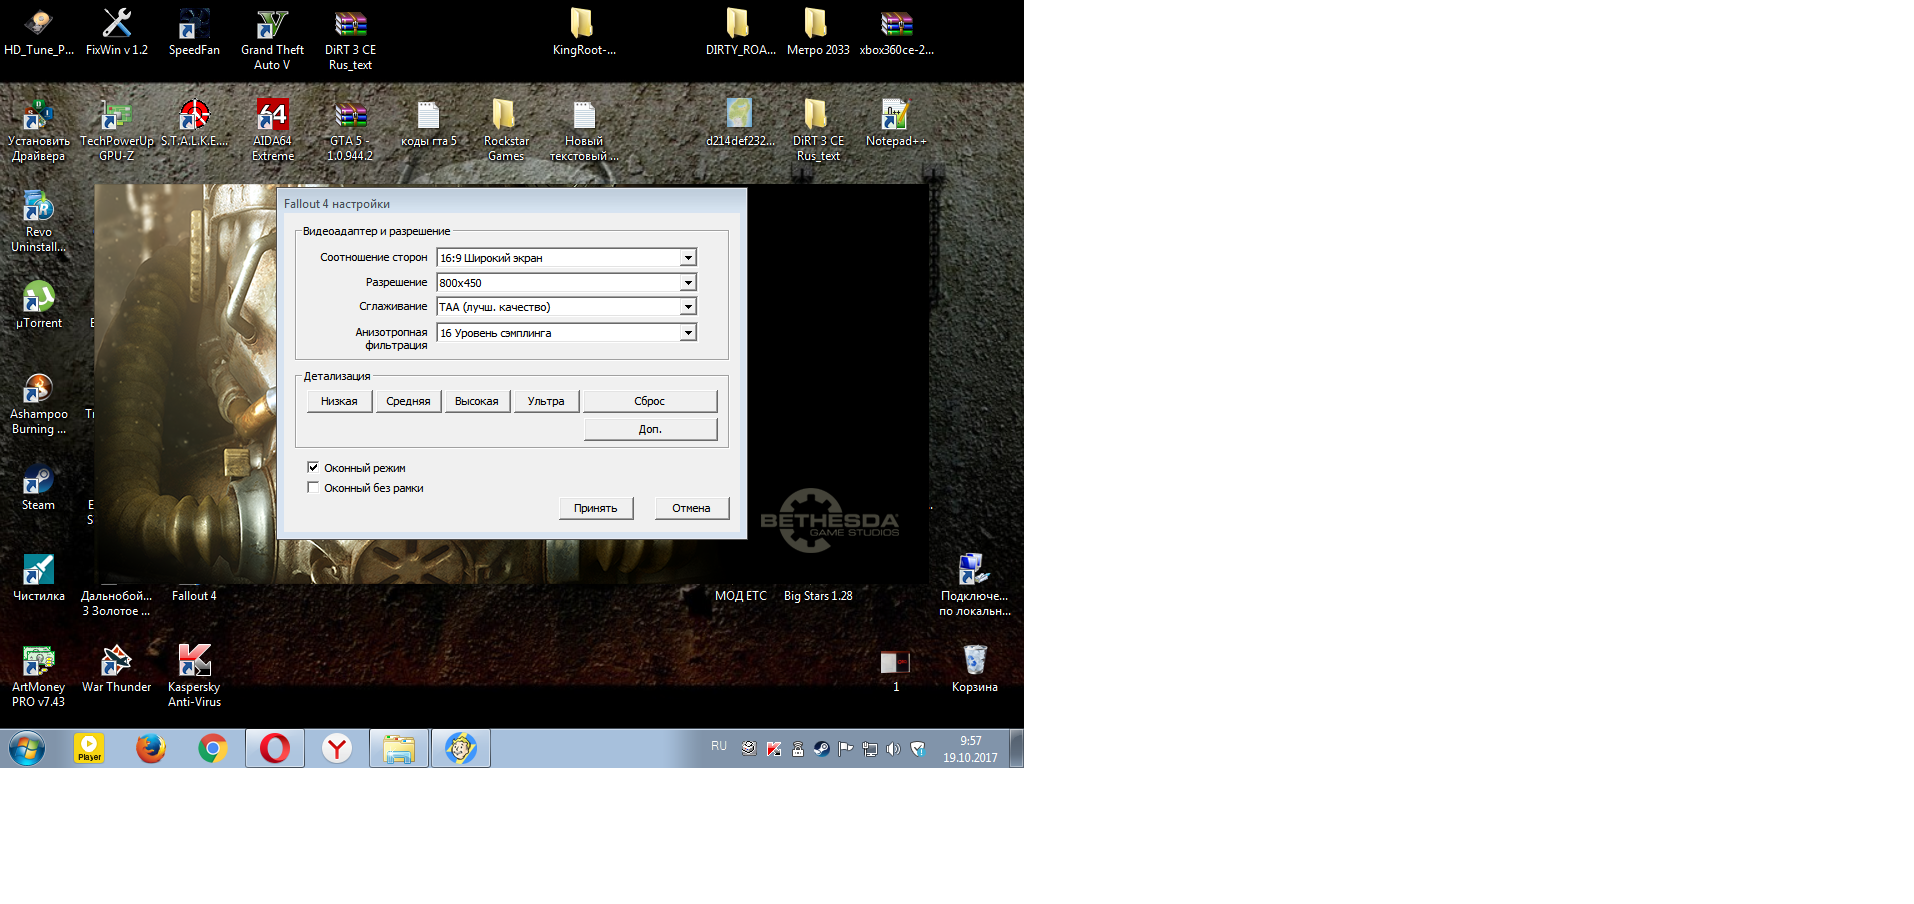
Task: Select the Kaspersky Anti-Virus desktop shortcut
Action: [194, 676]
